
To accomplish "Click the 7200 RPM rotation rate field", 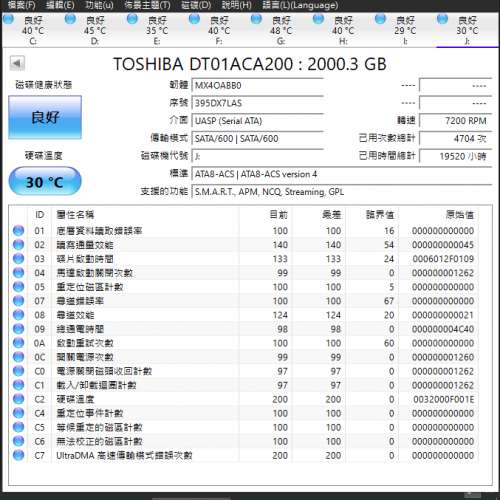I will click(456, 121).
